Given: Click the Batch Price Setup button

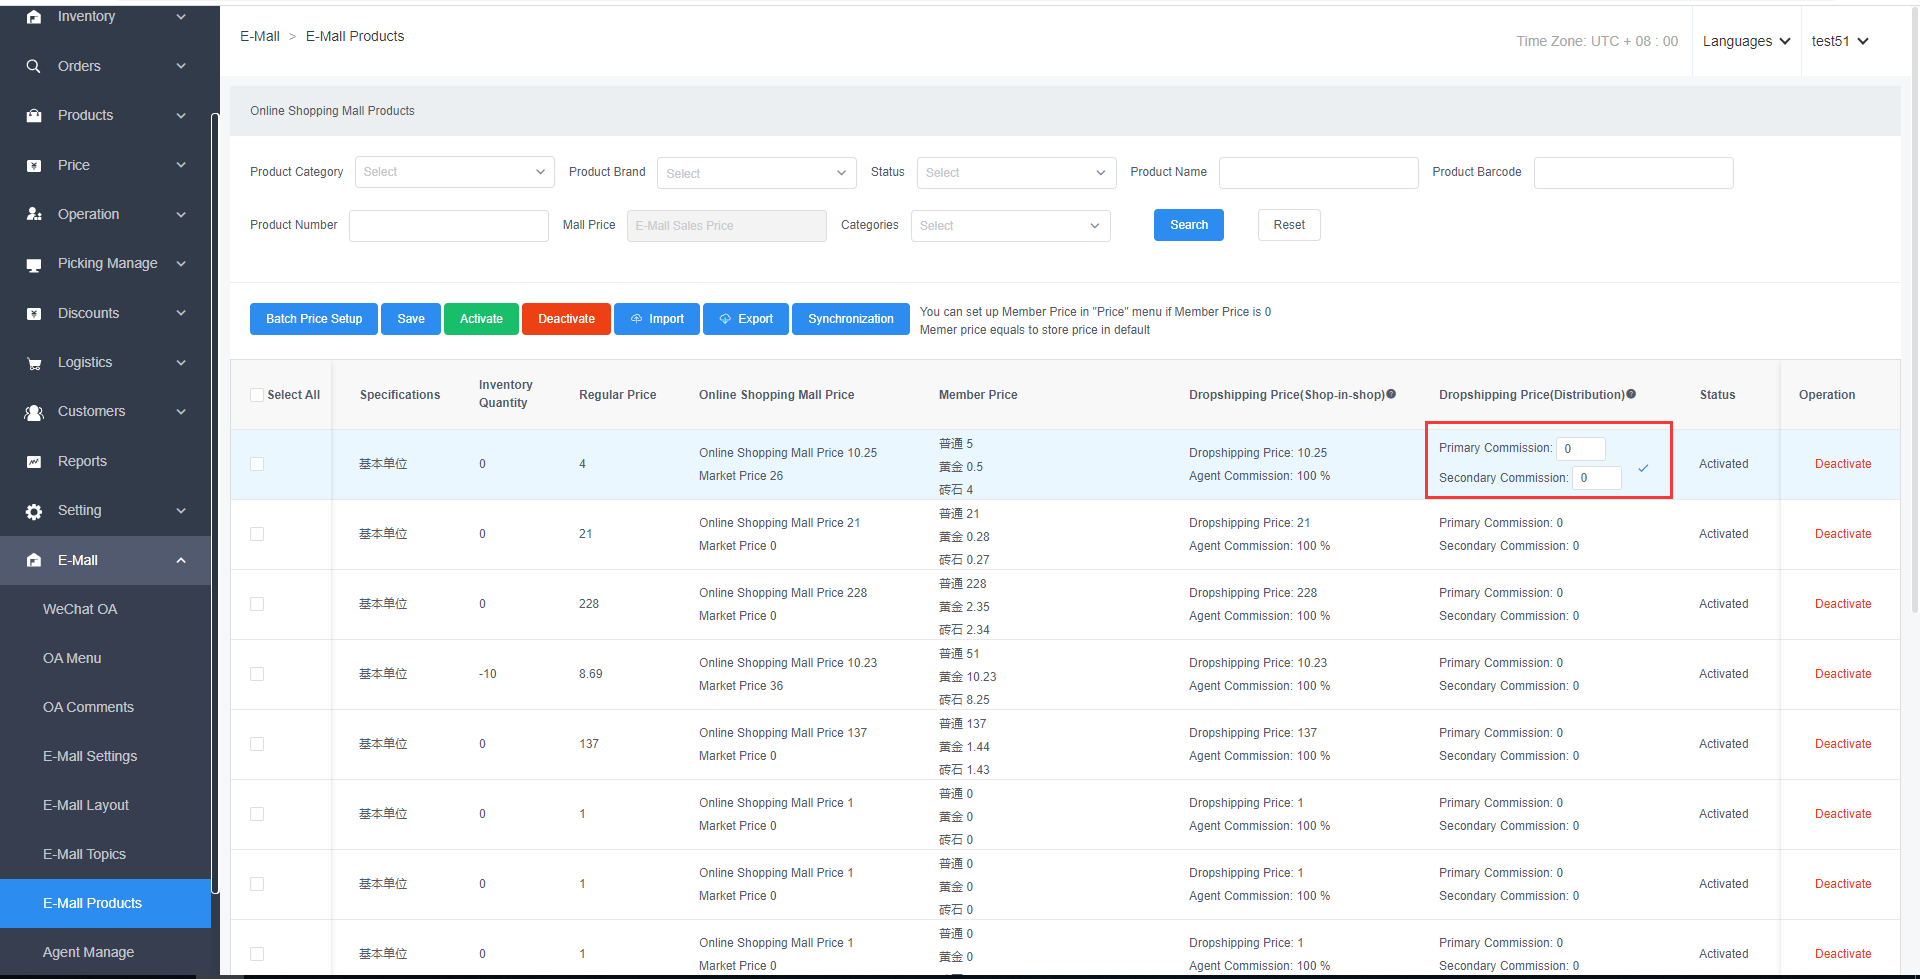Looking at the screenshot, I should pos(314,319).
